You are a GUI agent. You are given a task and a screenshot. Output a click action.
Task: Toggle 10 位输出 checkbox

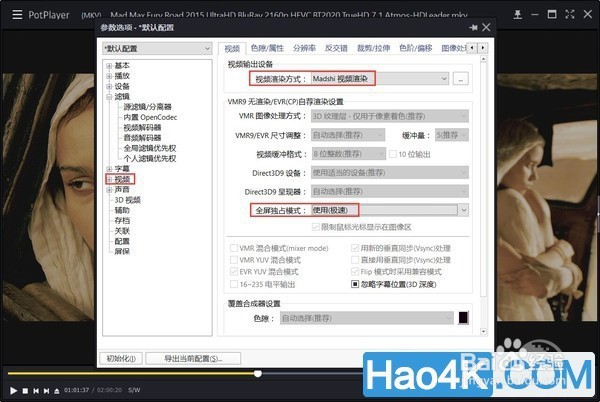(x=393, y=154)
